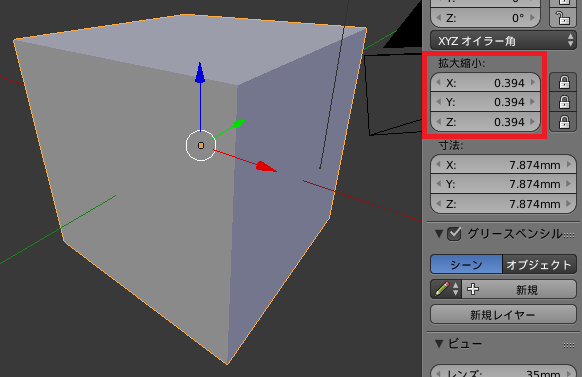Decrease Scale Y with left arrow
The image size is (582, 377).
439,102
